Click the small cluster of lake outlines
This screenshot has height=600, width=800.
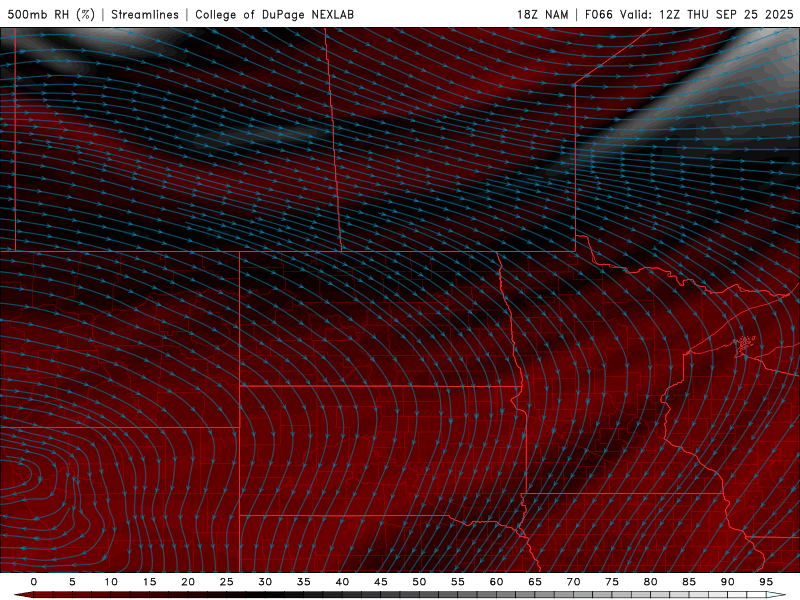[x=744, y=344]
